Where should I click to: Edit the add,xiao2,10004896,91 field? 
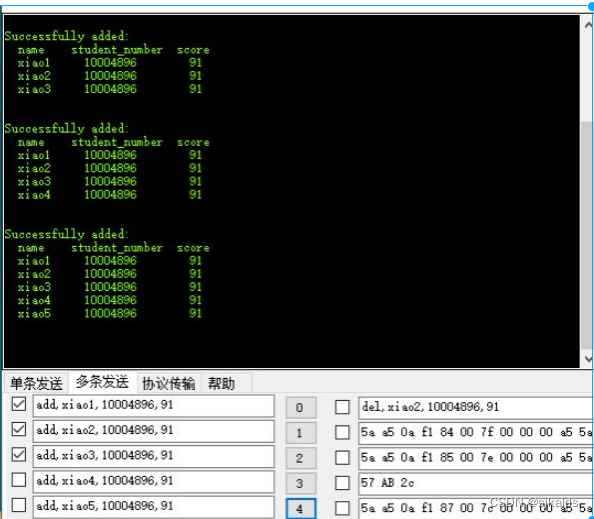[153, 431]
